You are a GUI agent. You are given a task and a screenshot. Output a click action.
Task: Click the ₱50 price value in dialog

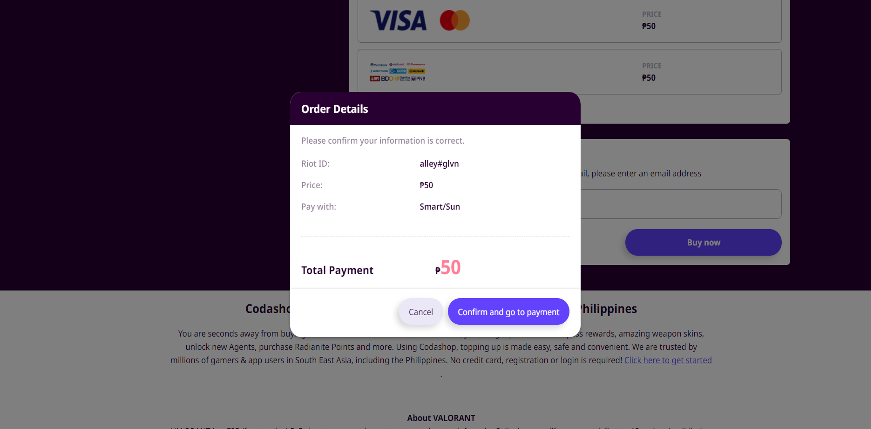[x=426, y=185]
